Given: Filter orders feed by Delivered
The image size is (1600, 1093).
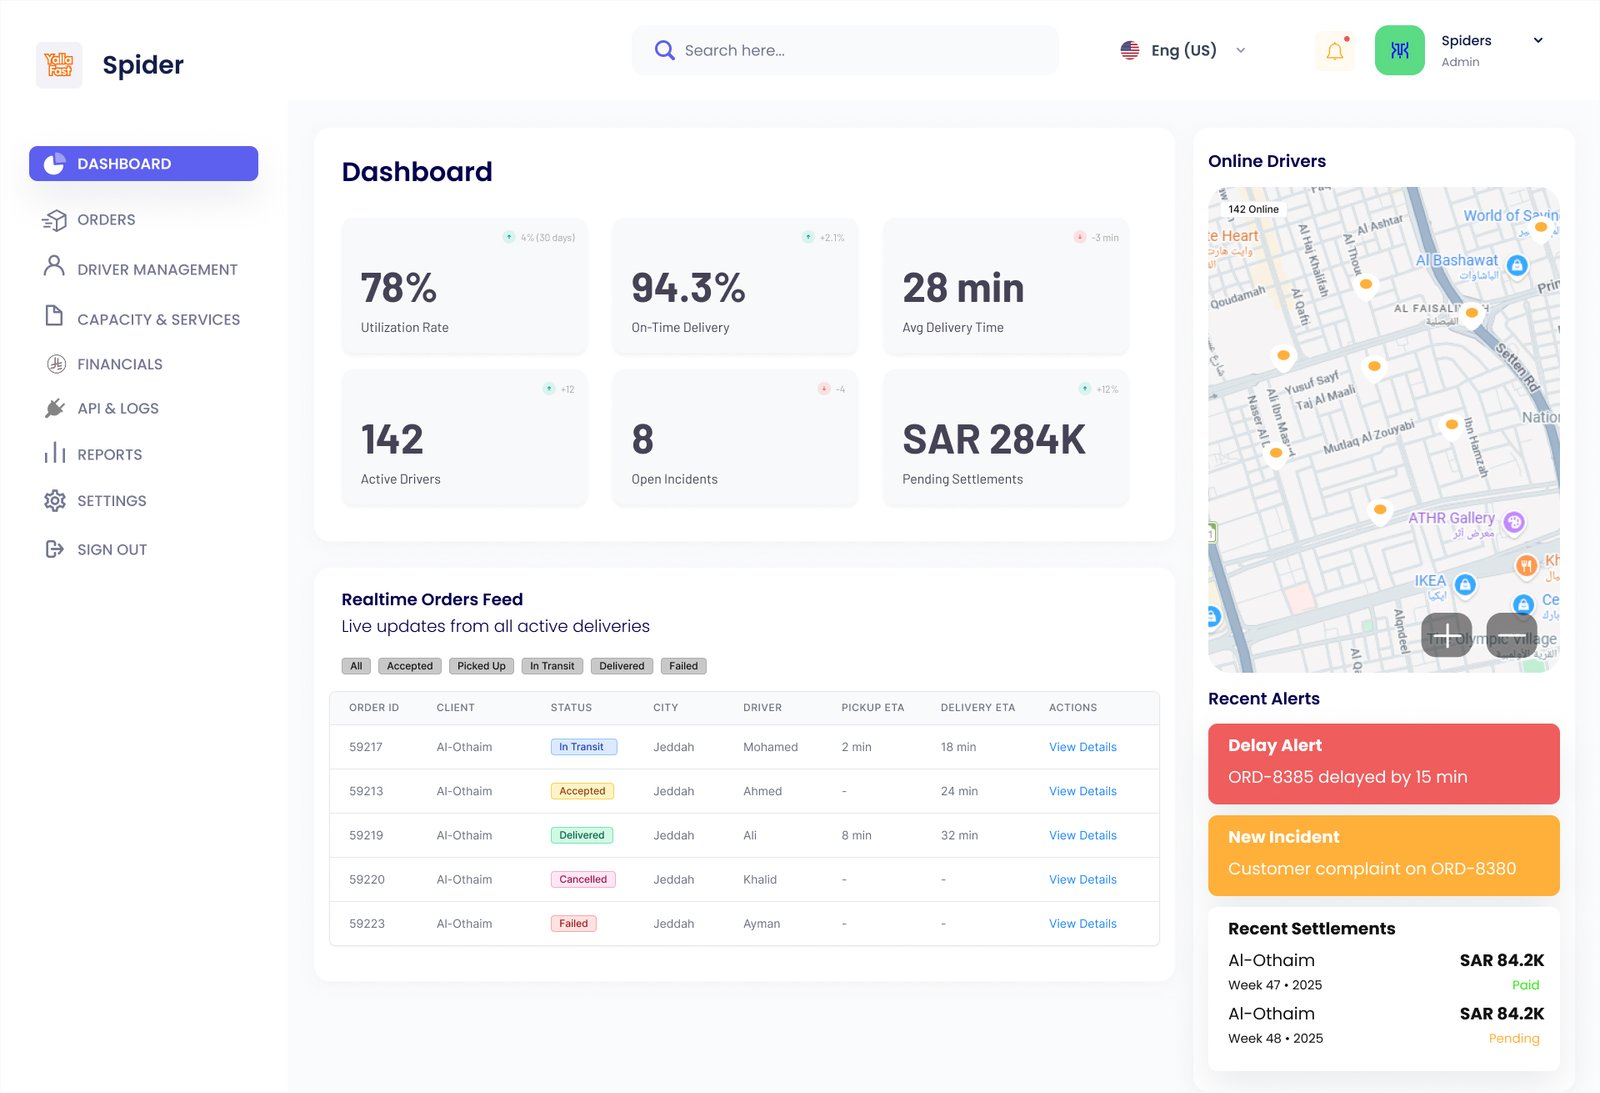Looking at the screenshot, I should tap(621, 666).
